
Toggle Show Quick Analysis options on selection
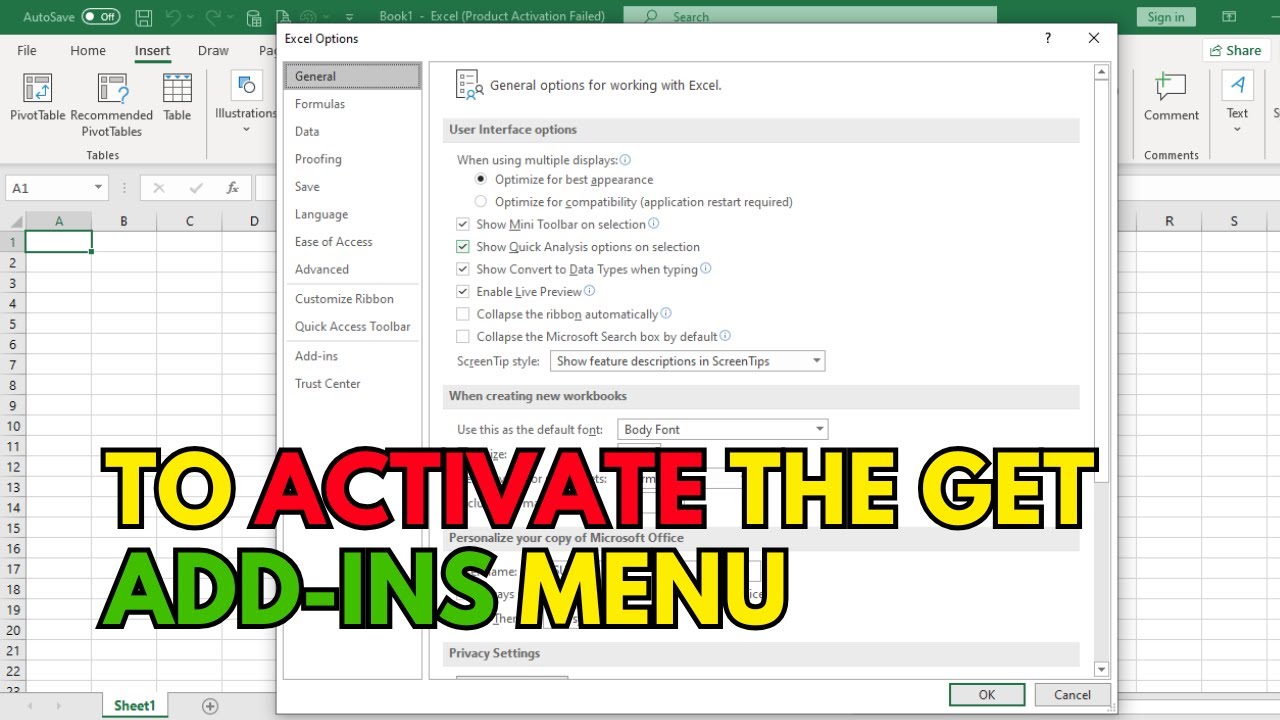click(463, 247)
